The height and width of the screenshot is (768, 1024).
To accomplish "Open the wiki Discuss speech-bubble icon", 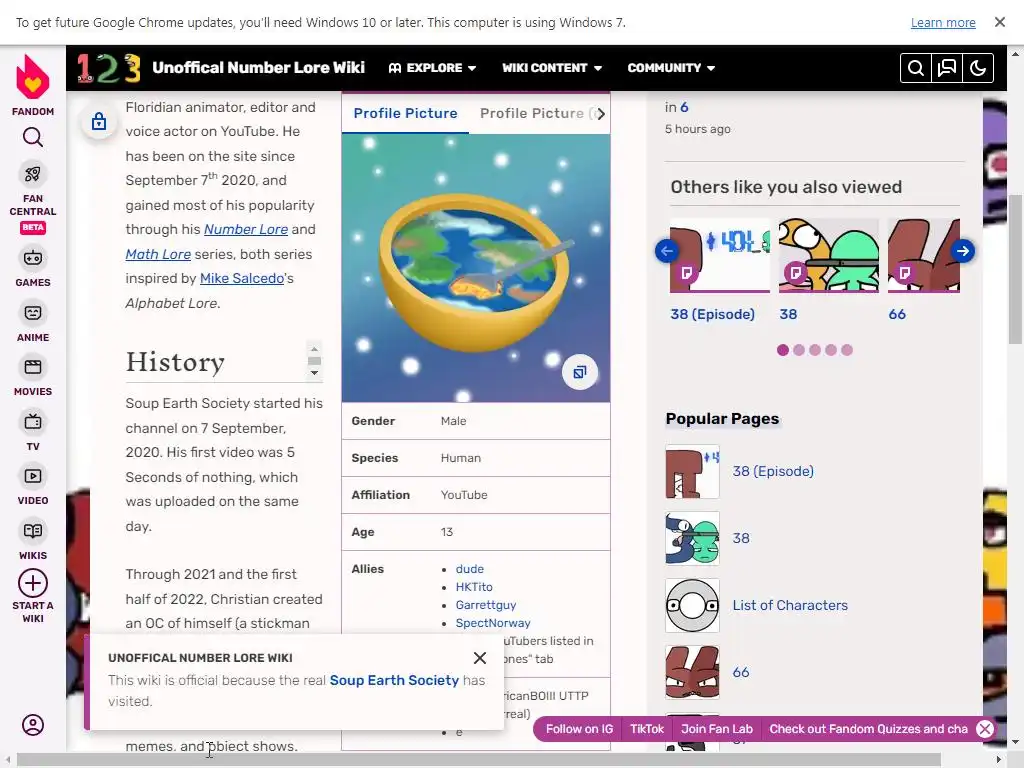I will (947, 68).
